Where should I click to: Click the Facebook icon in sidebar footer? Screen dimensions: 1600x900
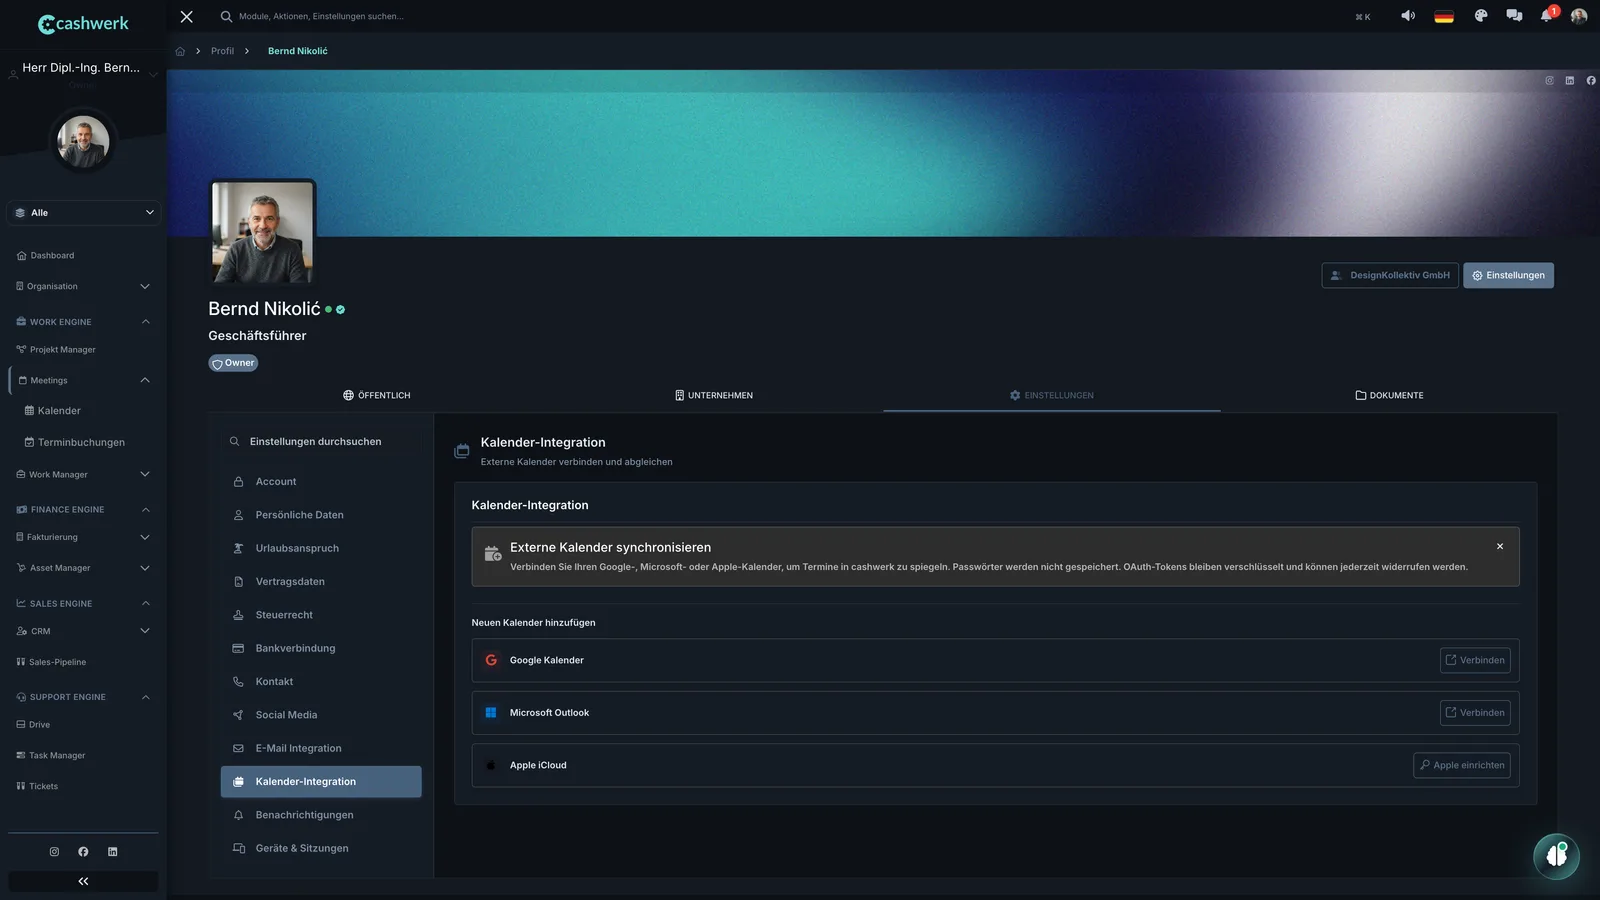pyautogui.click(x=83, y=852)
